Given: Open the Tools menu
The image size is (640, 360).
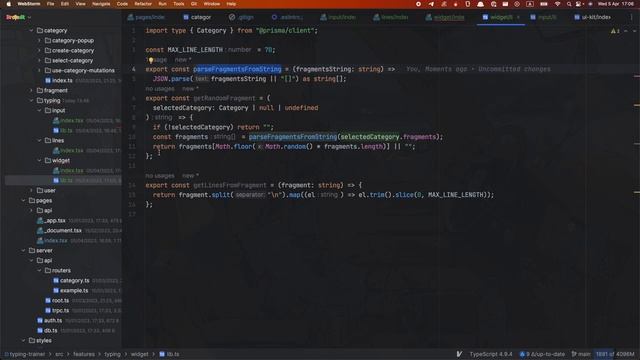Looking at the screenshot, I should pyautogui.click(x=179, y=4).
